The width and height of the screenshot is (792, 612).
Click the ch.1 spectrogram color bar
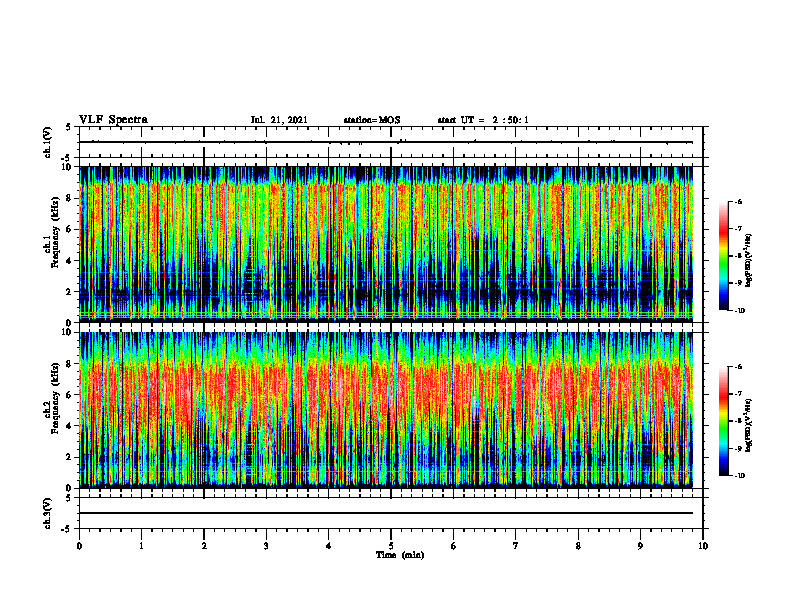coord(724,256)
